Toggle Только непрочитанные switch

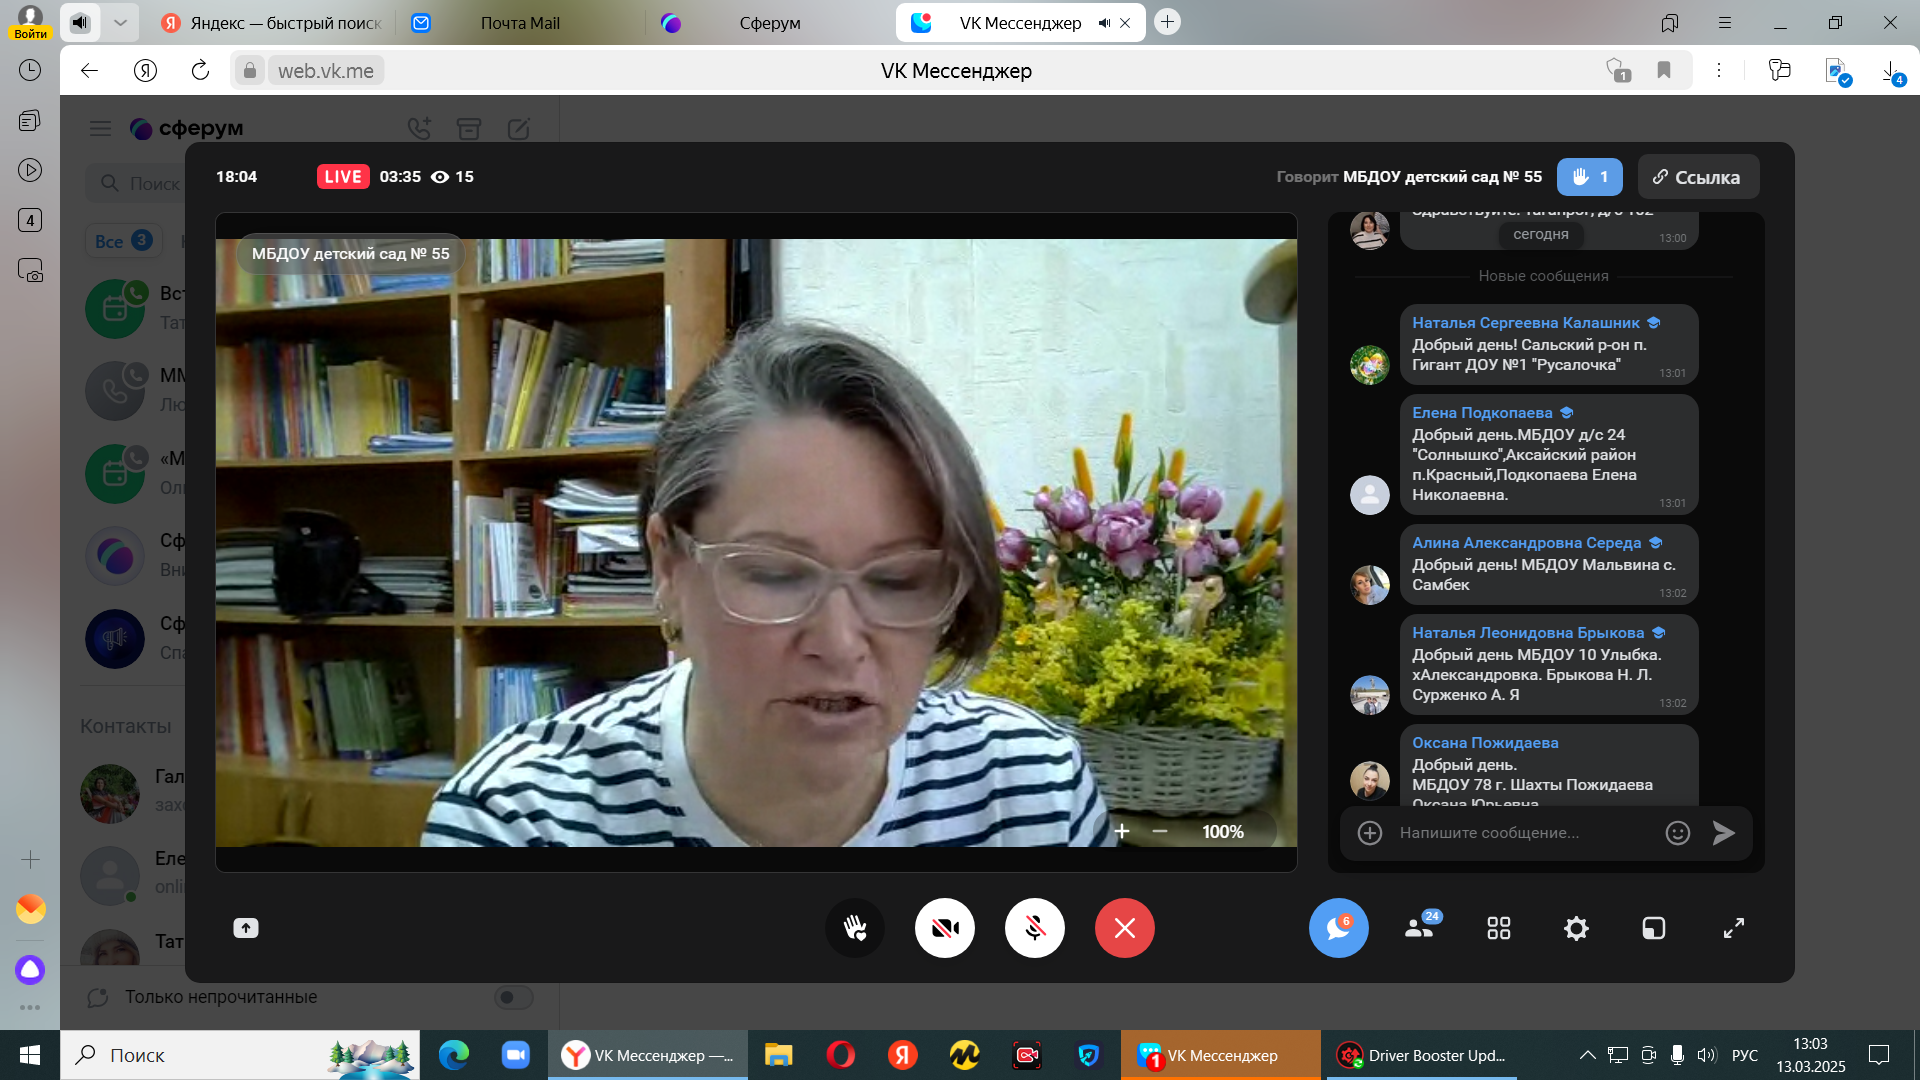click(x=513, y=997)
